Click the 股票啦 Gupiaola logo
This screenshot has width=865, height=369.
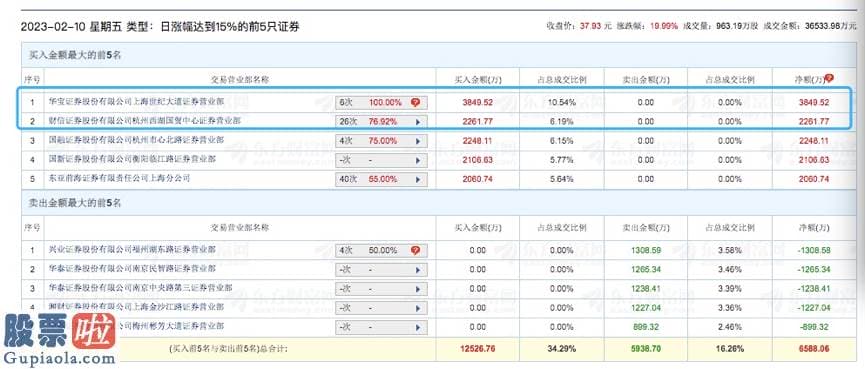(x=60, y=339)
